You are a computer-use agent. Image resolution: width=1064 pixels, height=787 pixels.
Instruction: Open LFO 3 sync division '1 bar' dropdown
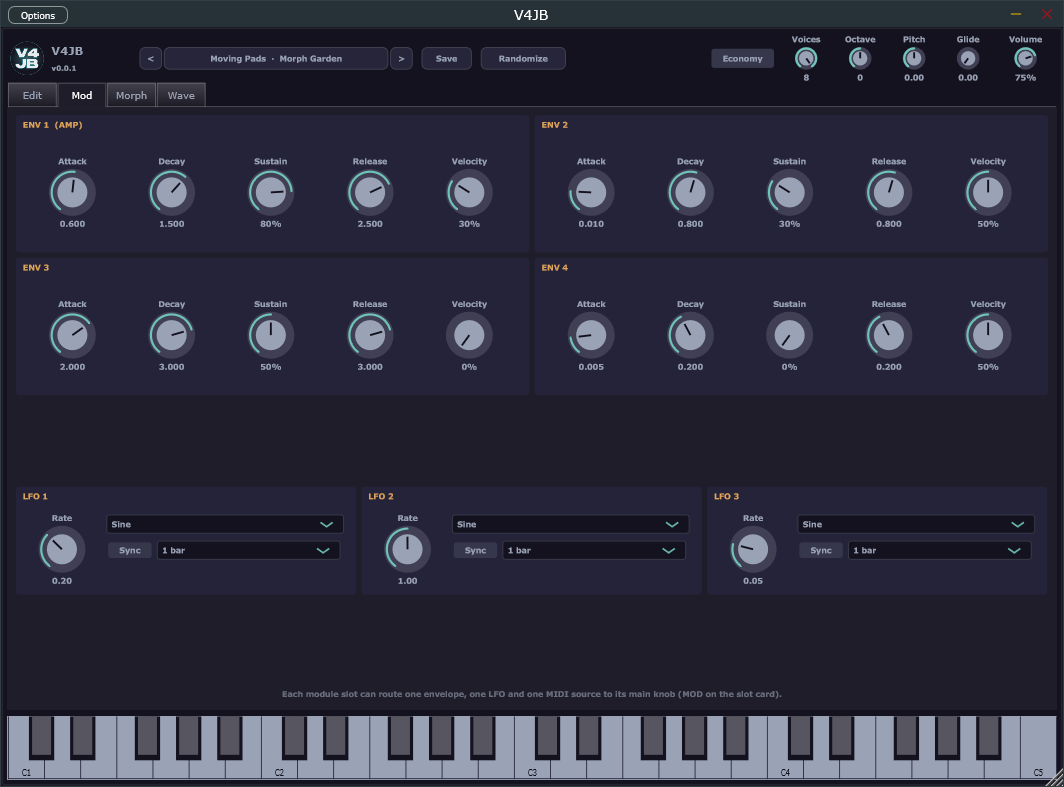[x=940, y=550]
